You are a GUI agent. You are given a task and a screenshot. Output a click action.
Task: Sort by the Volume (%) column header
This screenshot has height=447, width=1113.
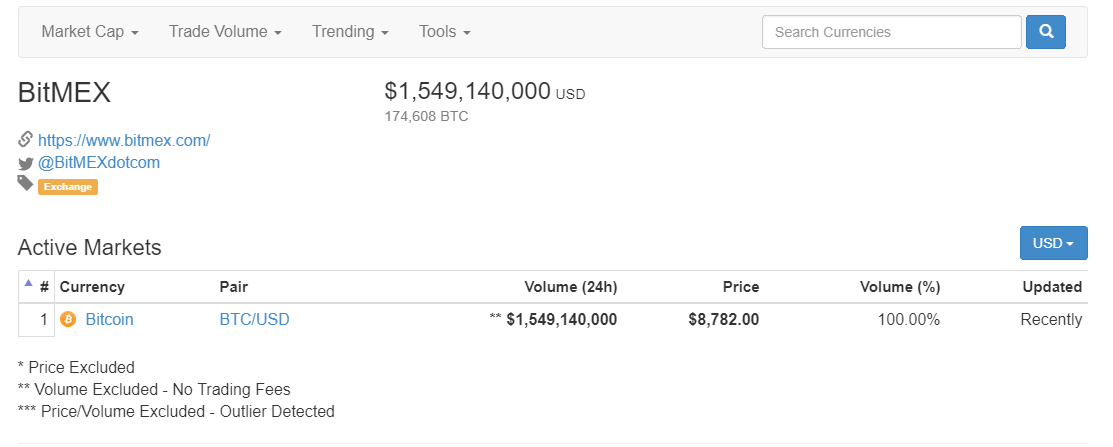900,287
